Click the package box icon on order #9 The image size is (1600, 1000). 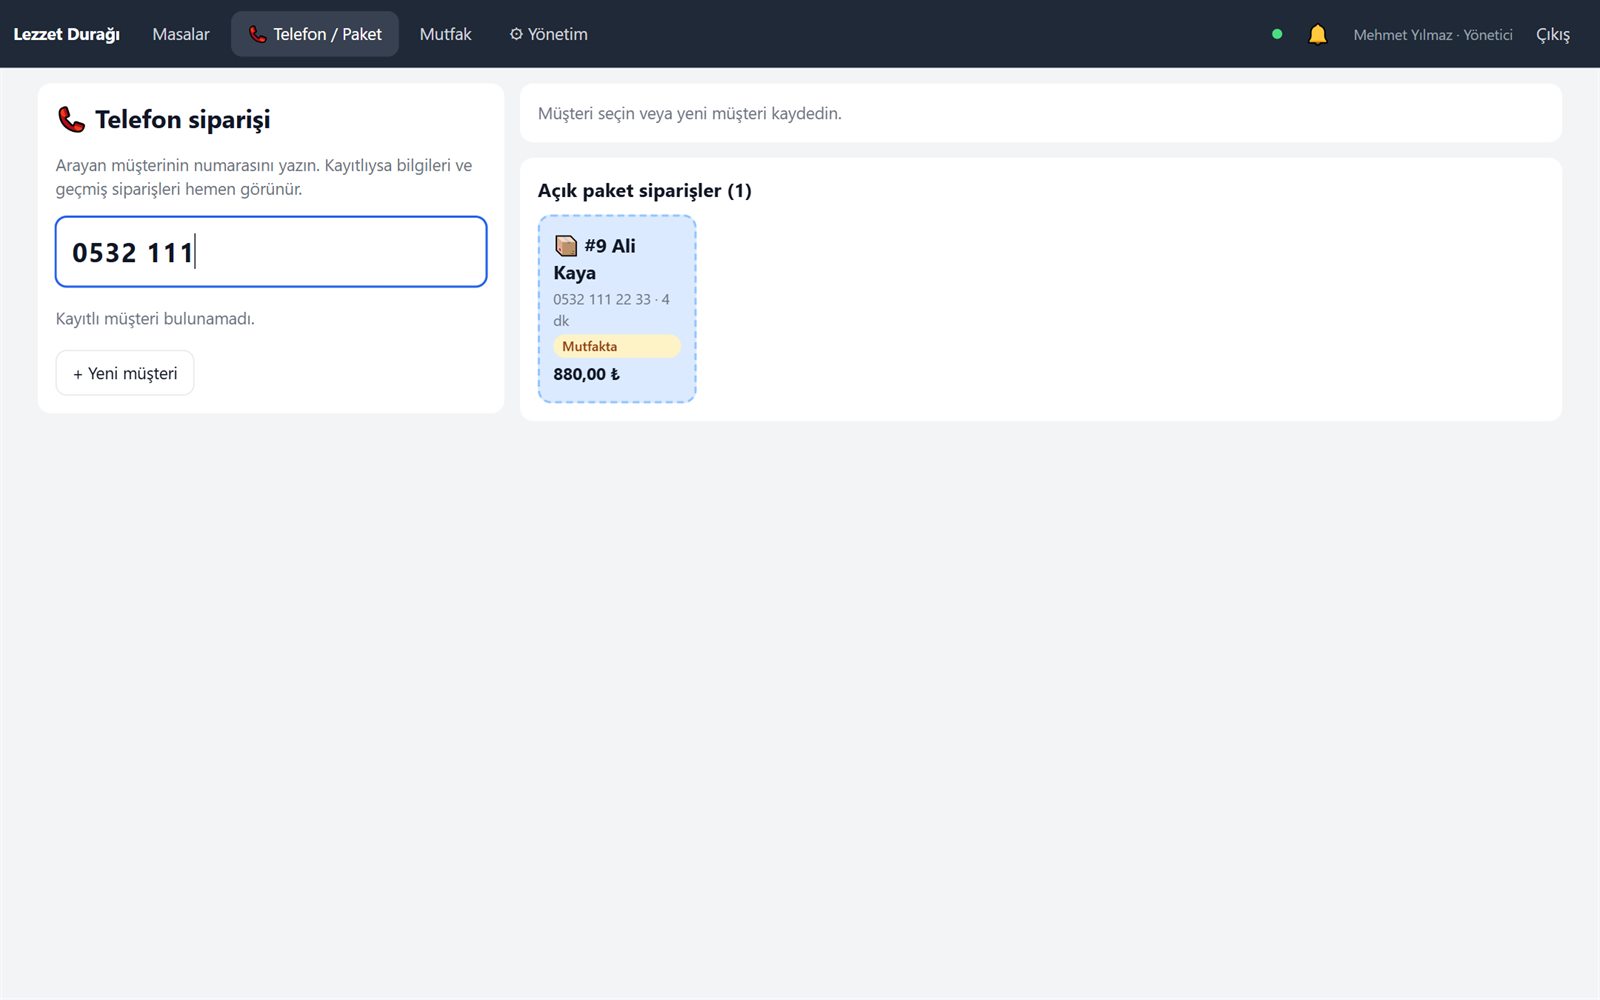coord(566,246)
